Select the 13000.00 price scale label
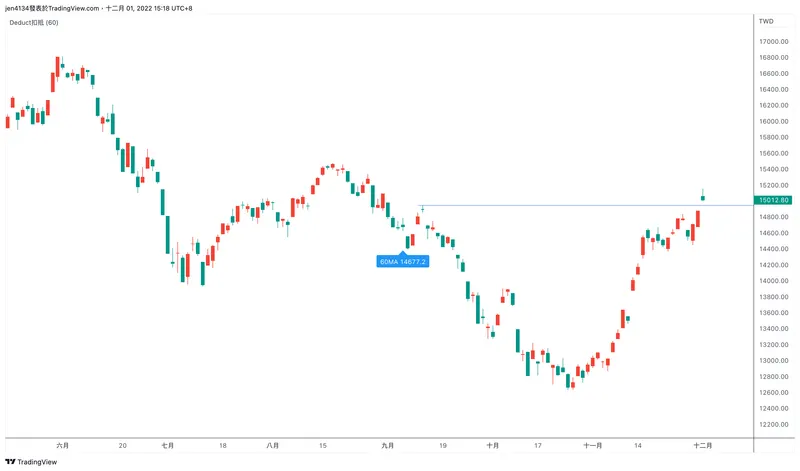 pyautogui.click(x=773, y=361)
